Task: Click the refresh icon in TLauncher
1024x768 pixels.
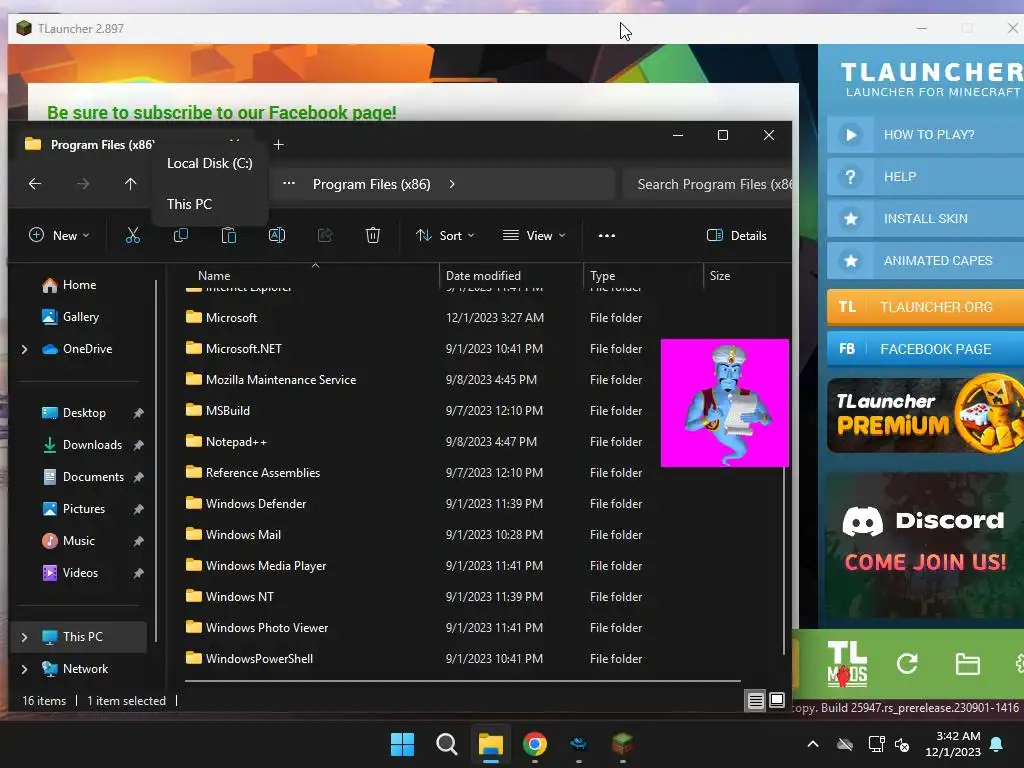Action: point(907,664)
